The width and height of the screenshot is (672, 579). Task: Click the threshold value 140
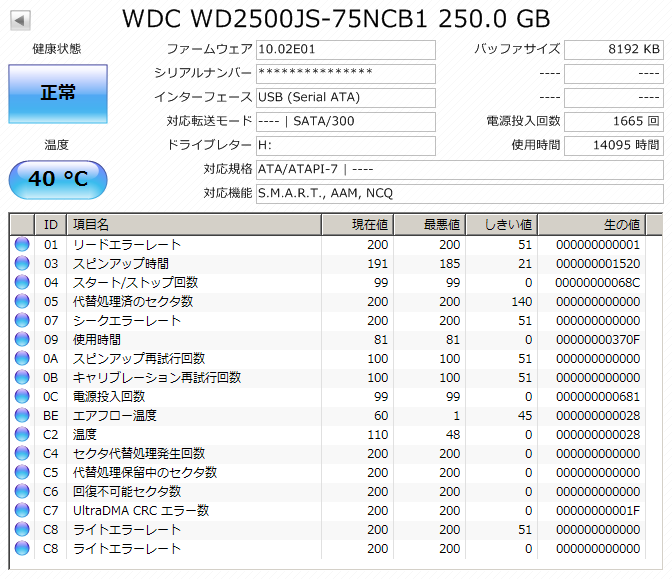pos(522,302)
